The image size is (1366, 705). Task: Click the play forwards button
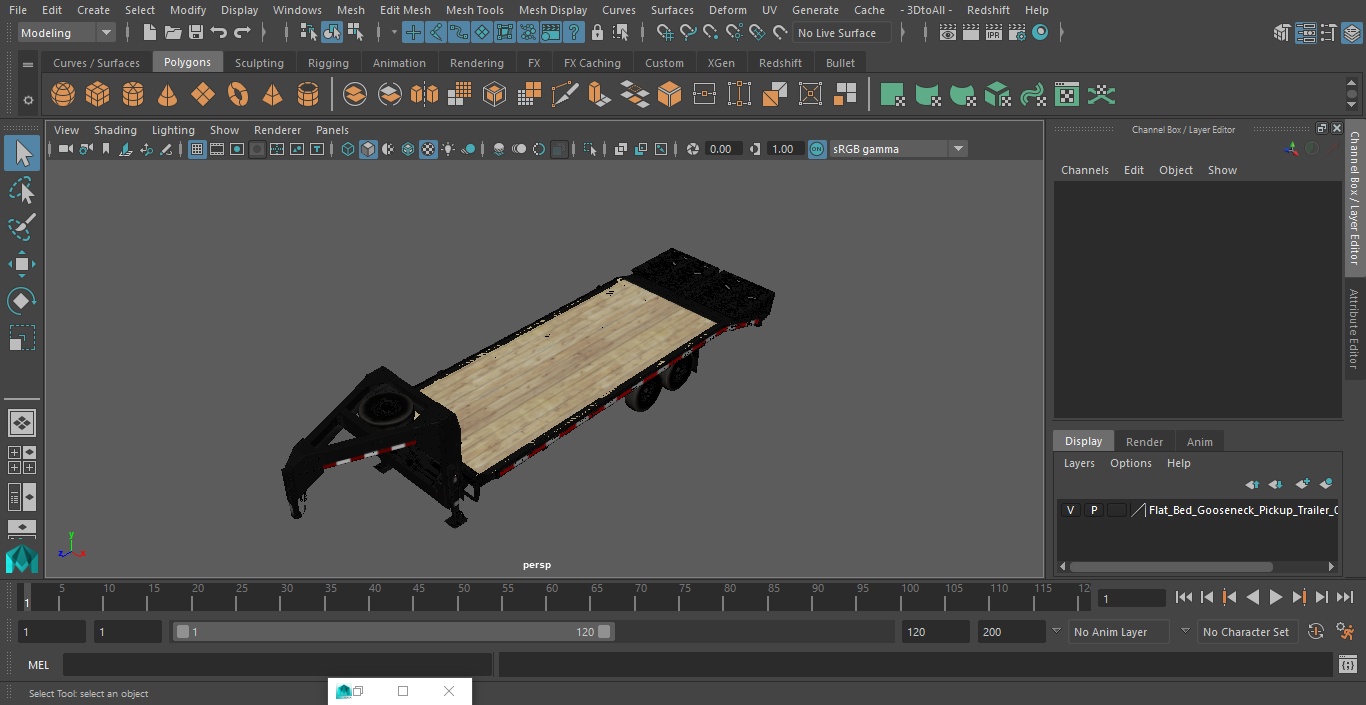click(1276, 597)
